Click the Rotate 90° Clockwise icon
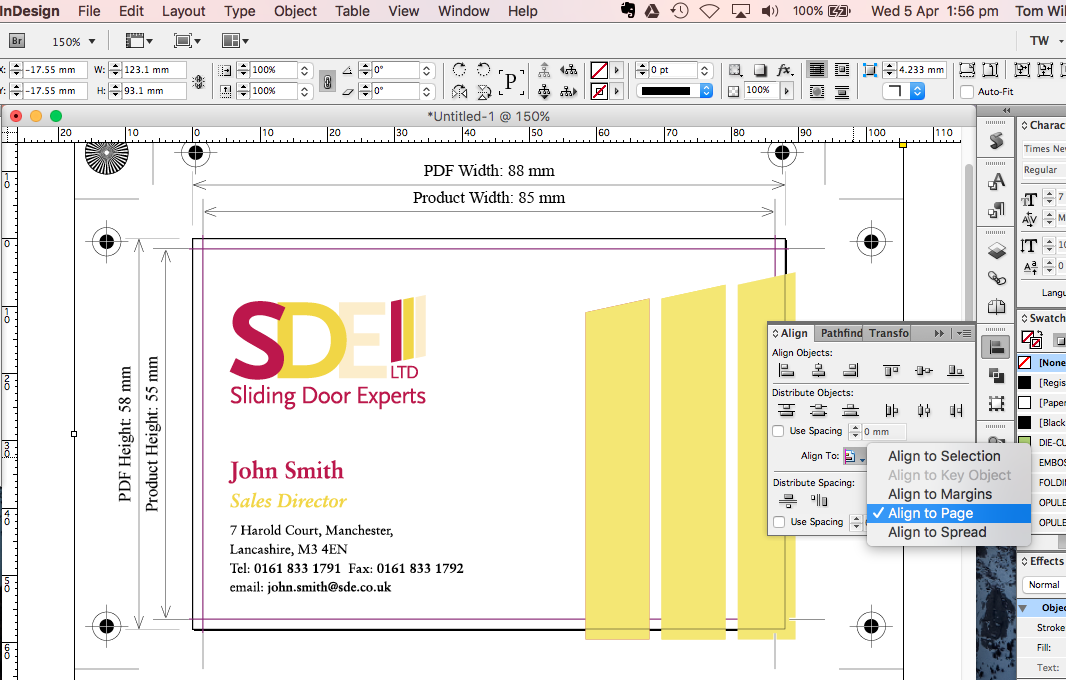The height and width of the screenshot is (680, 1066). point(460,69)
